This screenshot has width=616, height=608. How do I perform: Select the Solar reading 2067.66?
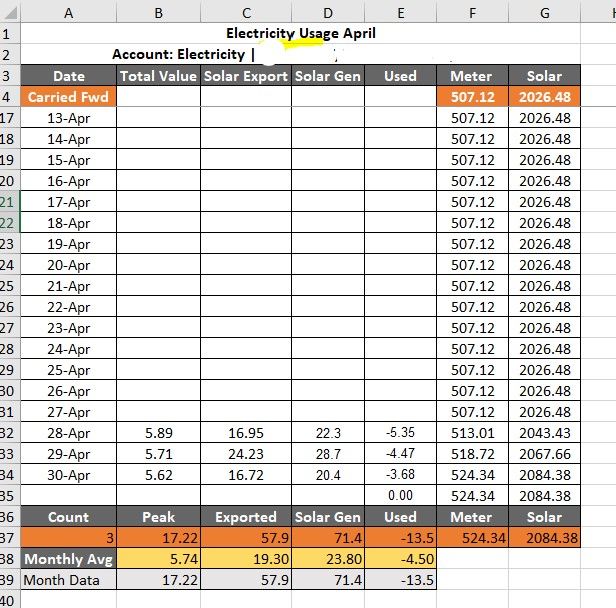[x=545, y=454]
